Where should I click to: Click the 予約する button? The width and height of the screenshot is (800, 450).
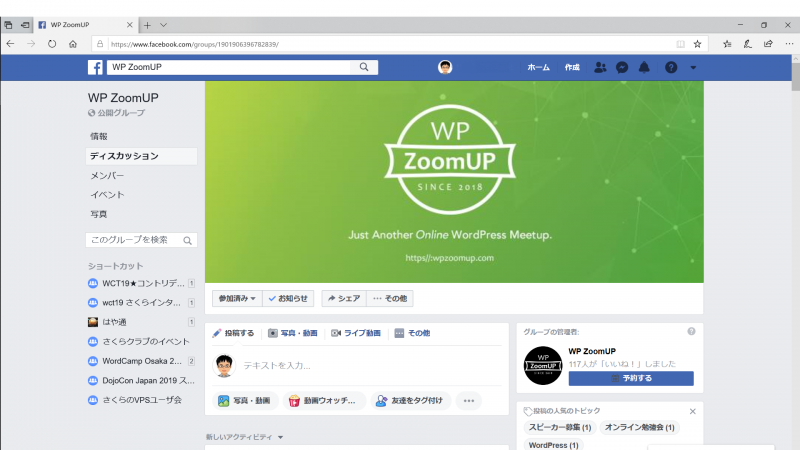pos(631,378)
